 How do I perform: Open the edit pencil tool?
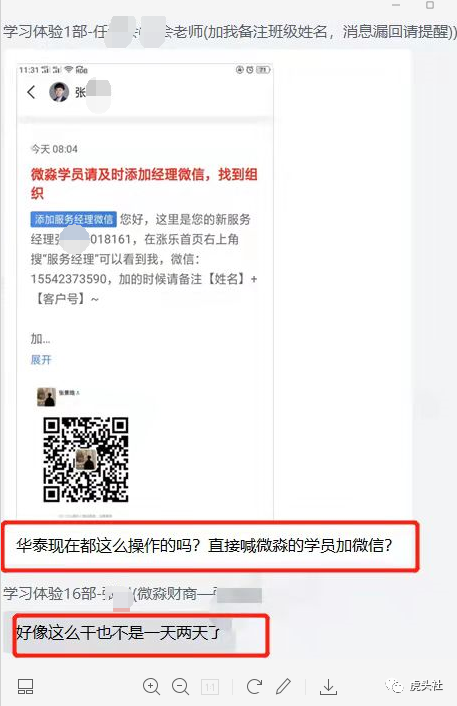click(x=283, y=686)
